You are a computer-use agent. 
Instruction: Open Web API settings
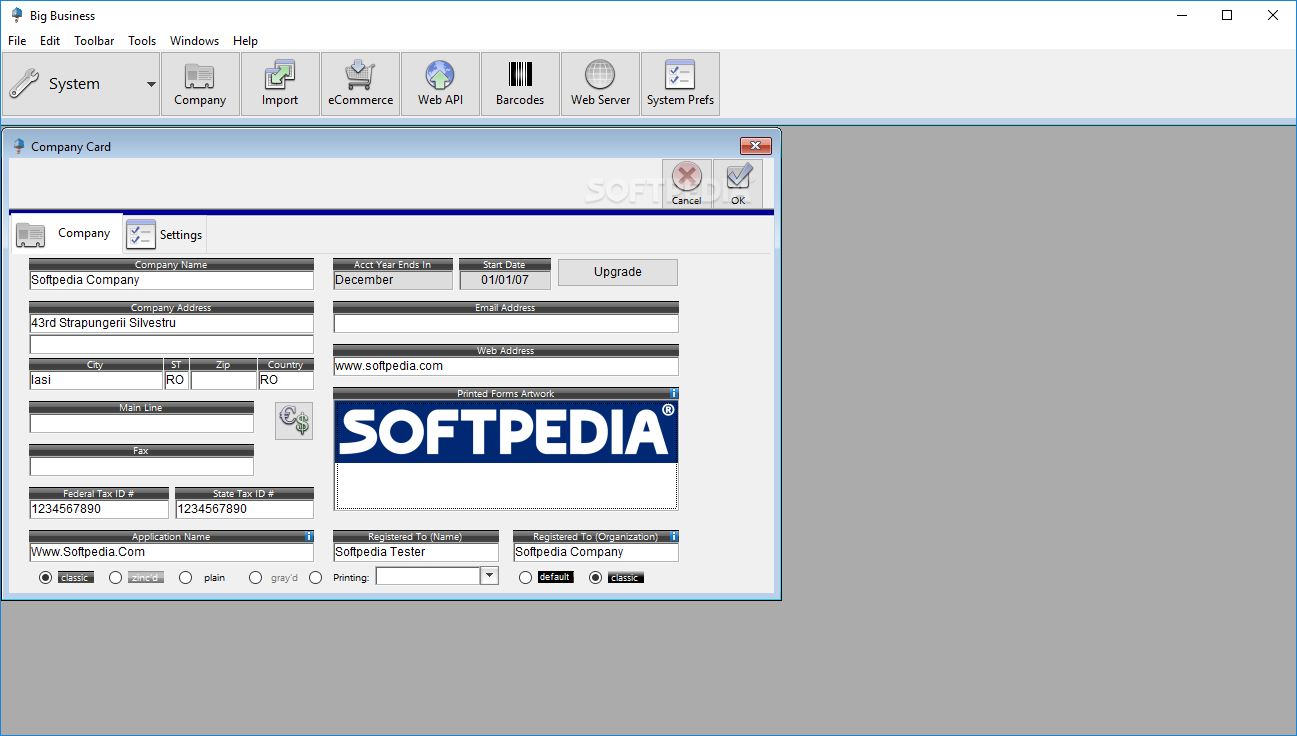coord(440,84)
